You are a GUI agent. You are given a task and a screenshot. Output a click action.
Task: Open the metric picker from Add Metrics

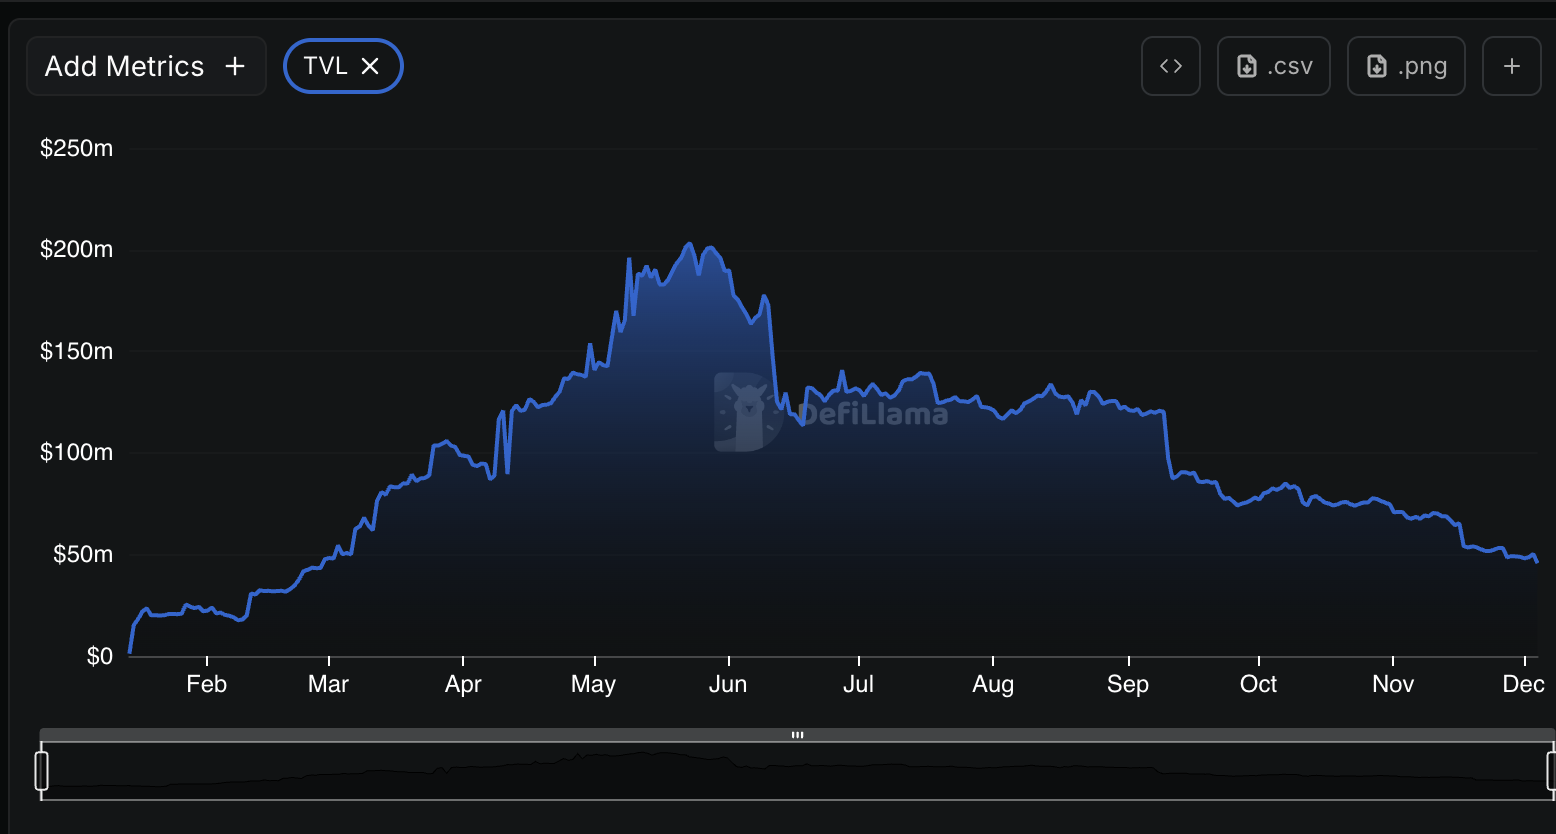pyautogui.click(x=146, y=65)
